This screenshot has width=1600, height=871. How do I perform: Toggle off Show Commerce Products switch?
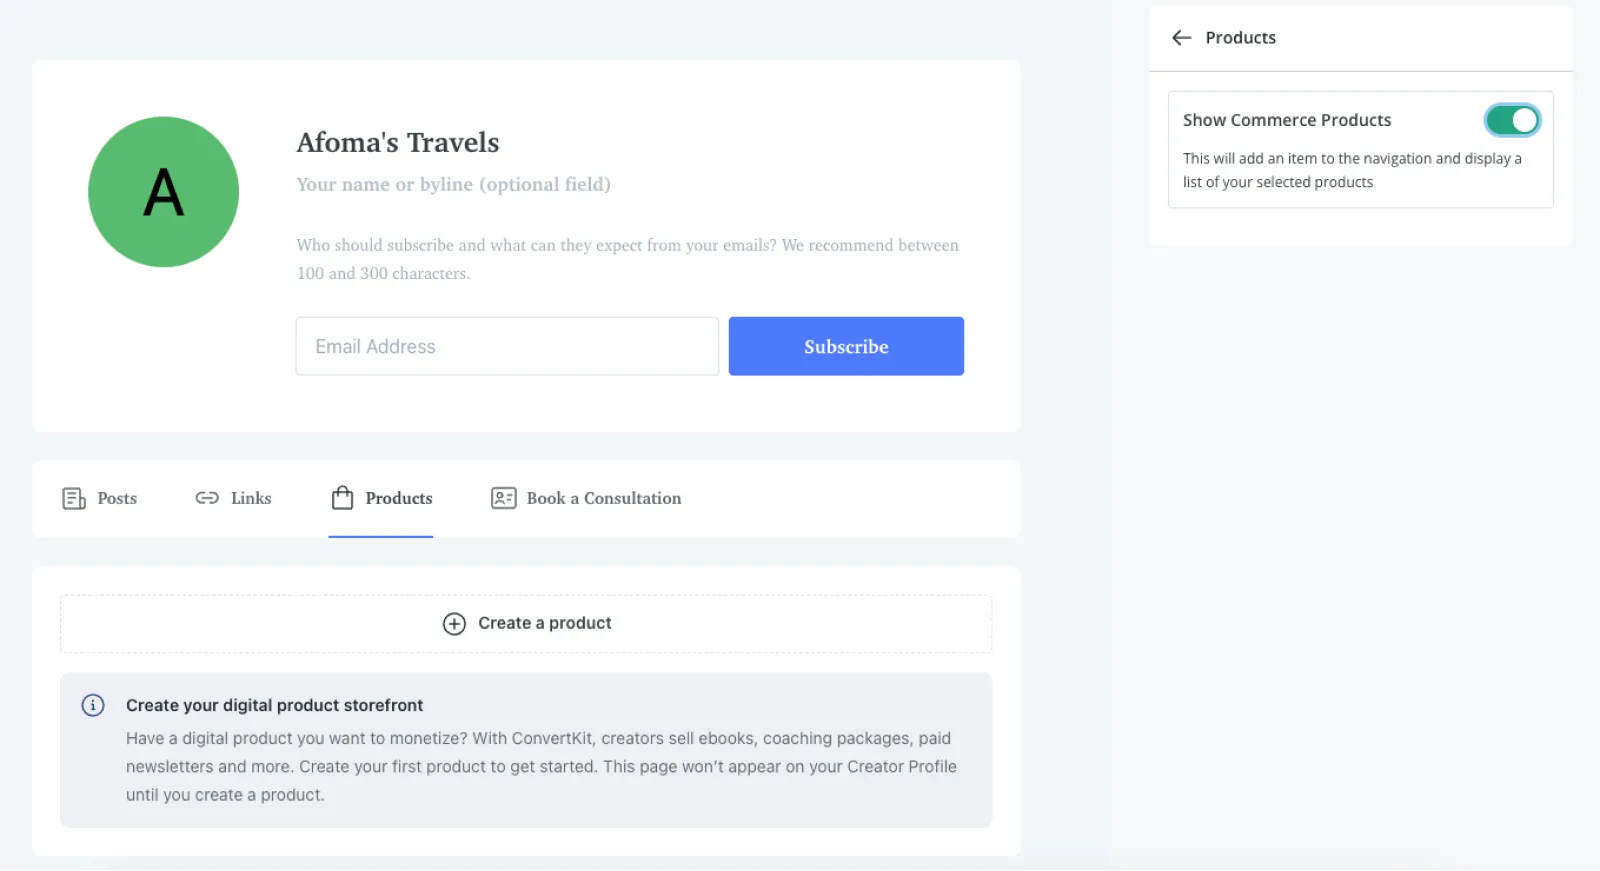click(x=1512, y=120)
